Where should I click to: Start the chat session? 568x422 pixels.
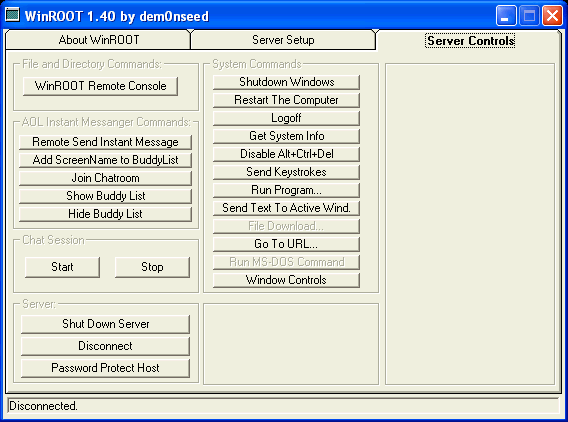click(x=62, y=267)
